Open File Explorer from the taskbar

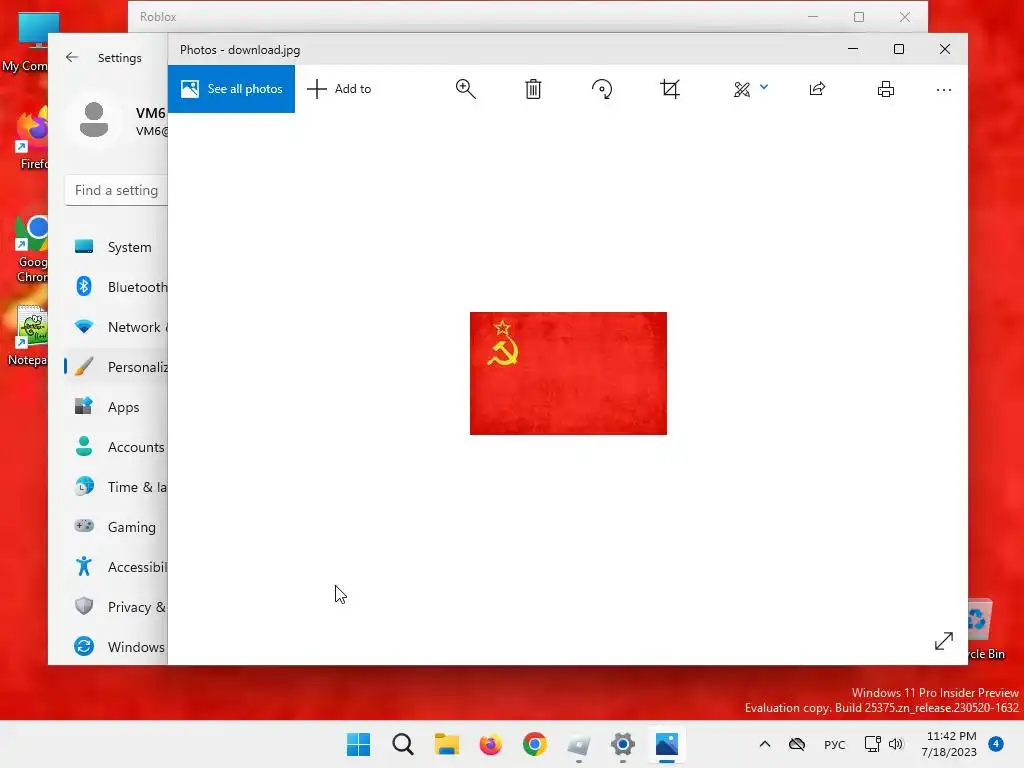click(447, 744)
